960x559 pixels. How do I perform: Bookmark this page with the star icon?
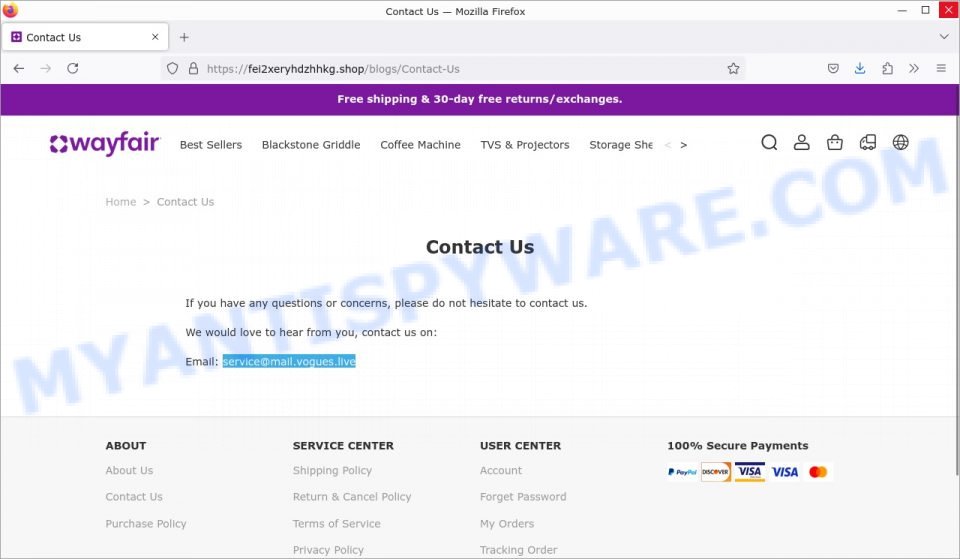[733, 69]
